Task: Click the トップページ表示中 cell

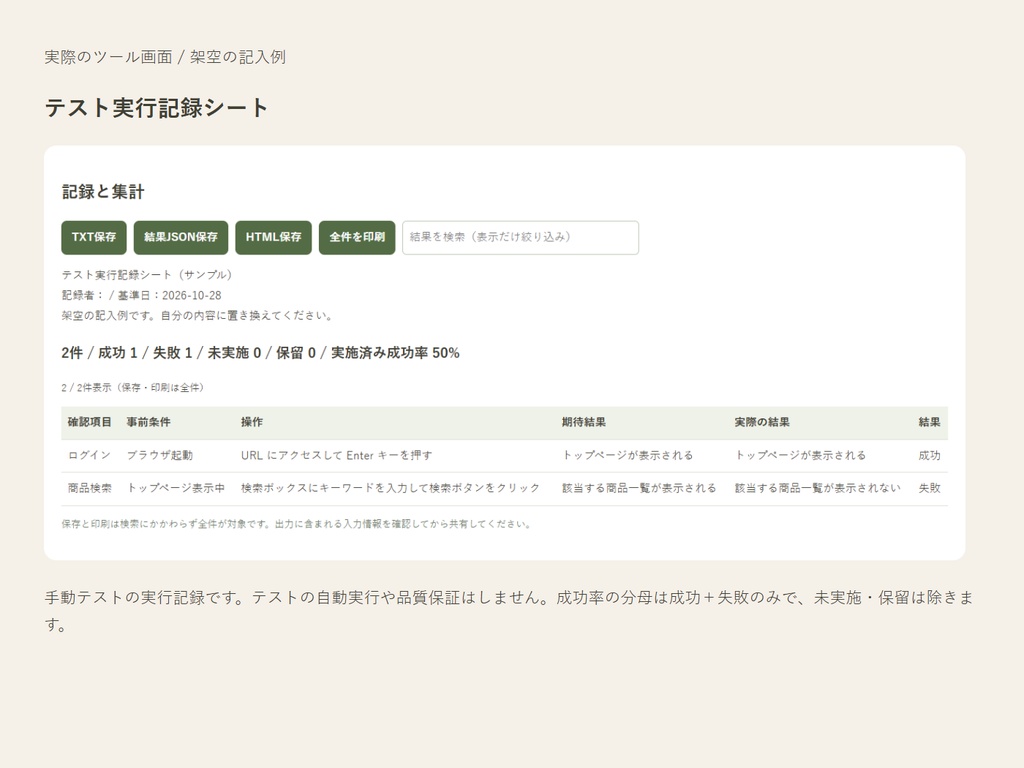Action: 176,488
